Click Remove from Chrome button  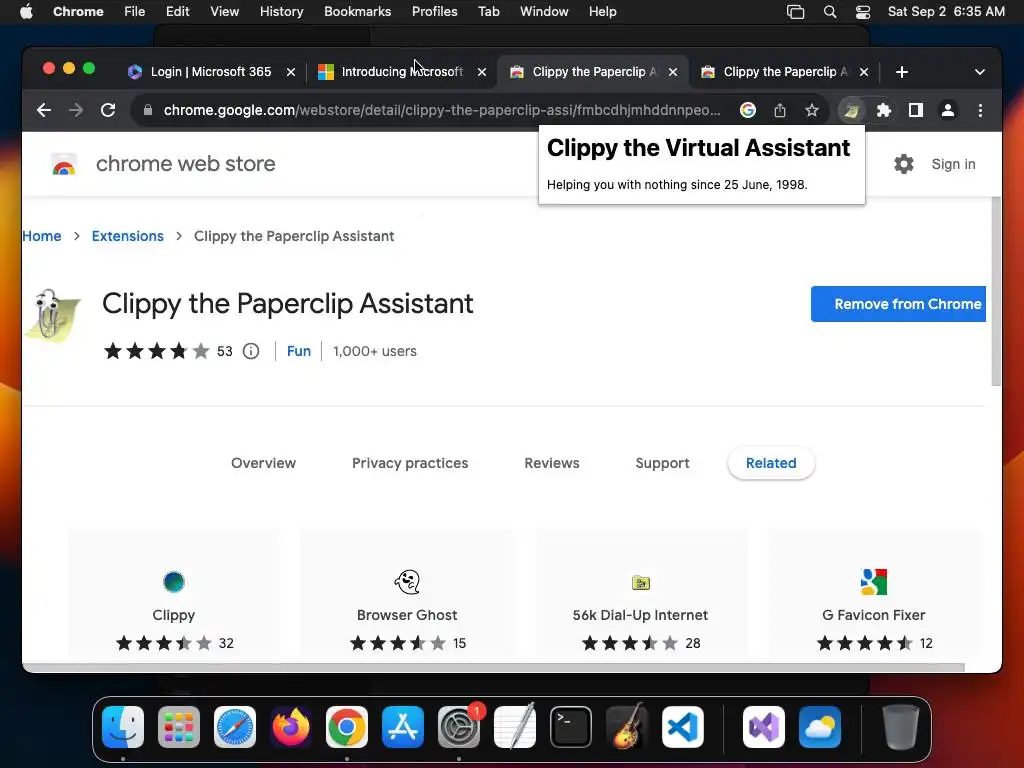click(899, 304)
